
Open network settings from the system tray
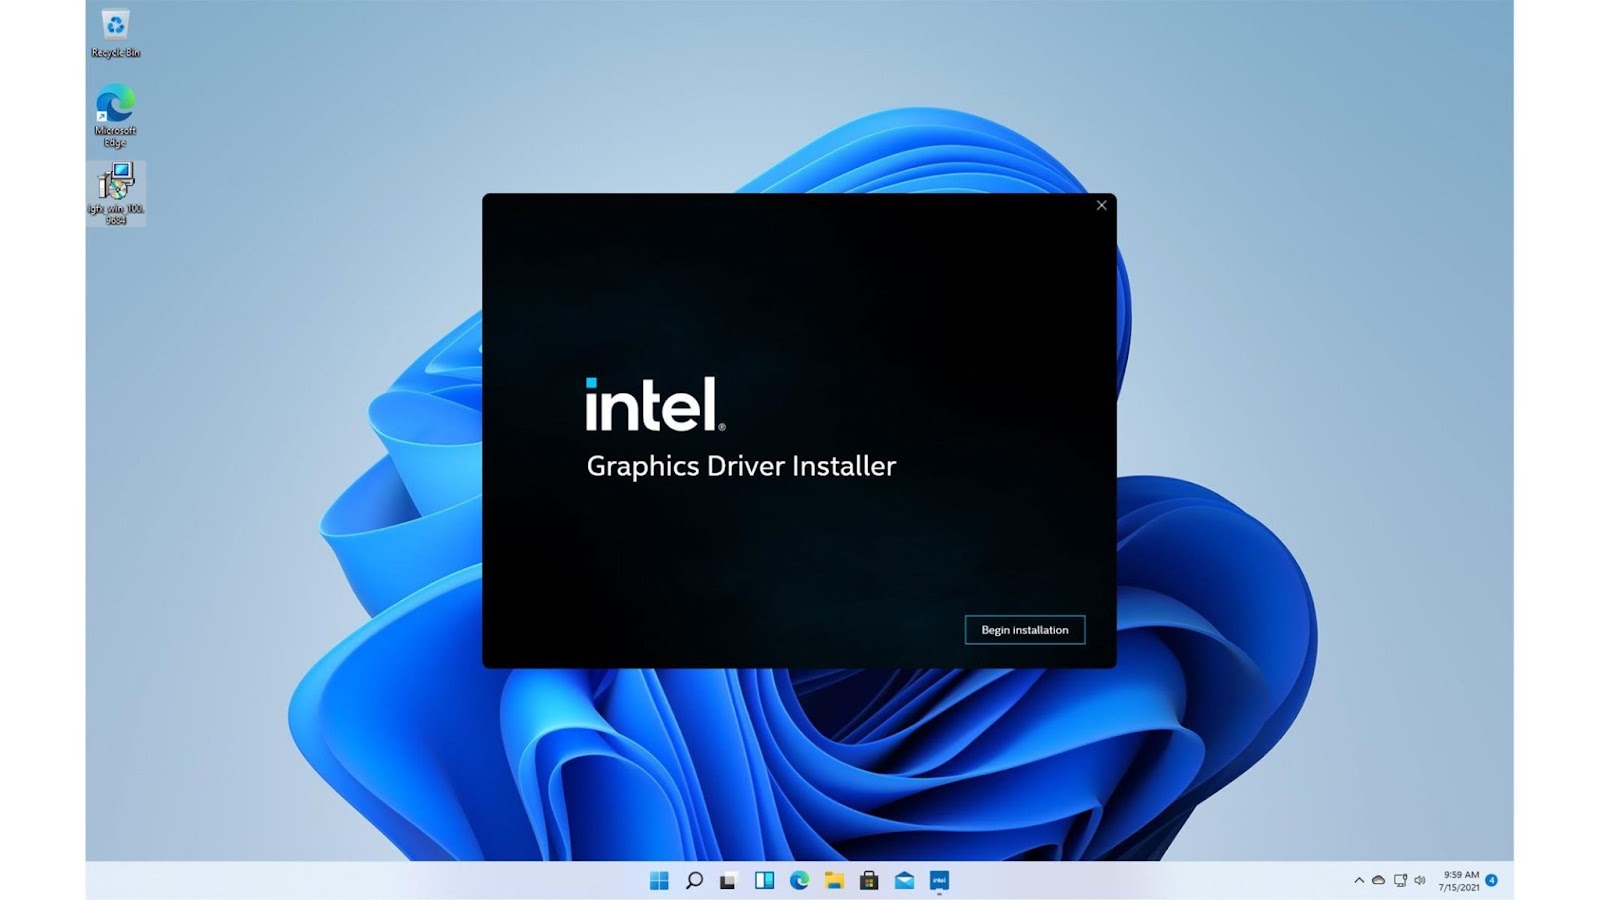pyautogui.click(x=1400, y=881)
